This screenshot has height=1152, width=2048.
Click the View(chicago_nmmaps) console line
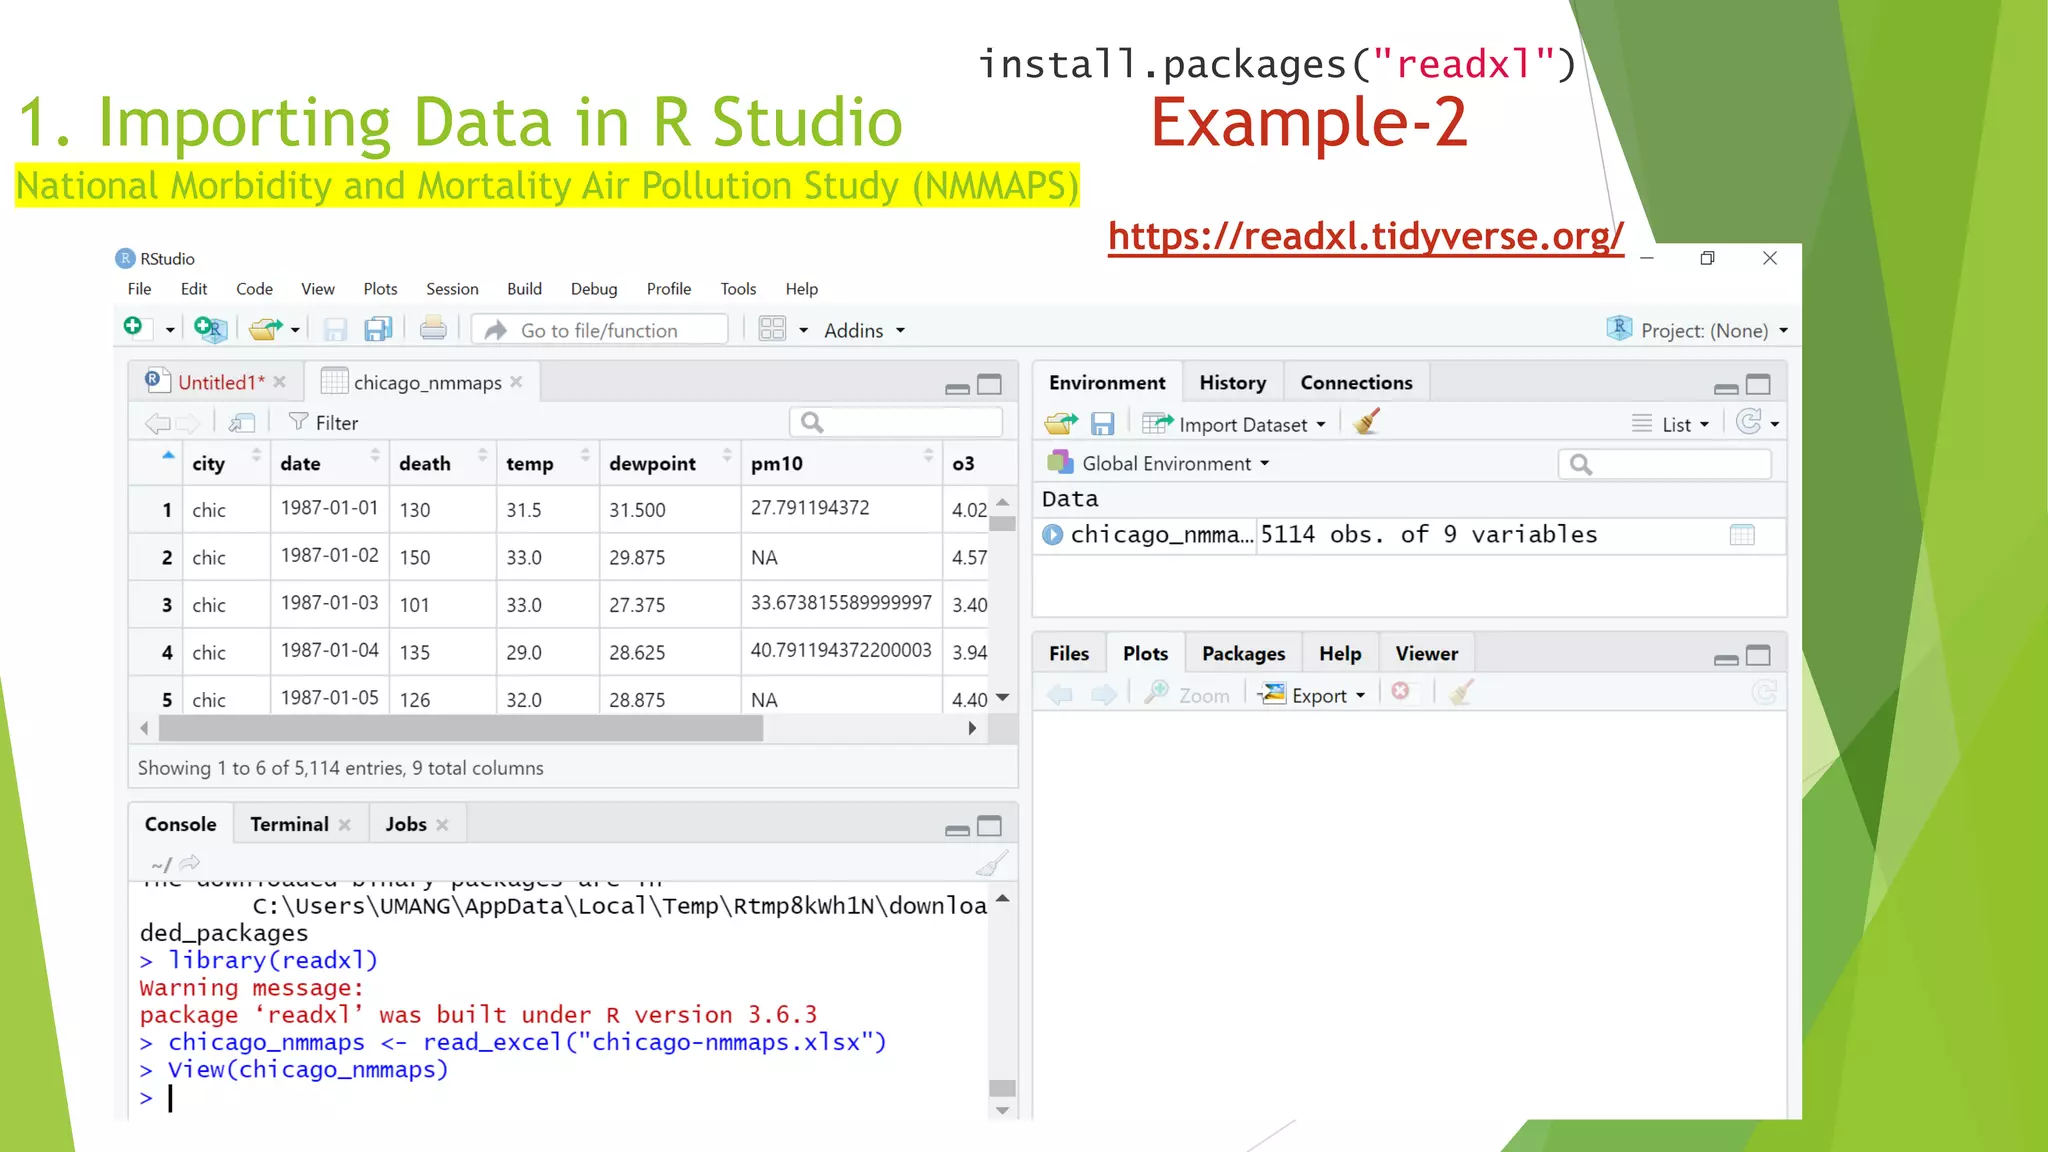click(307, 1070)
